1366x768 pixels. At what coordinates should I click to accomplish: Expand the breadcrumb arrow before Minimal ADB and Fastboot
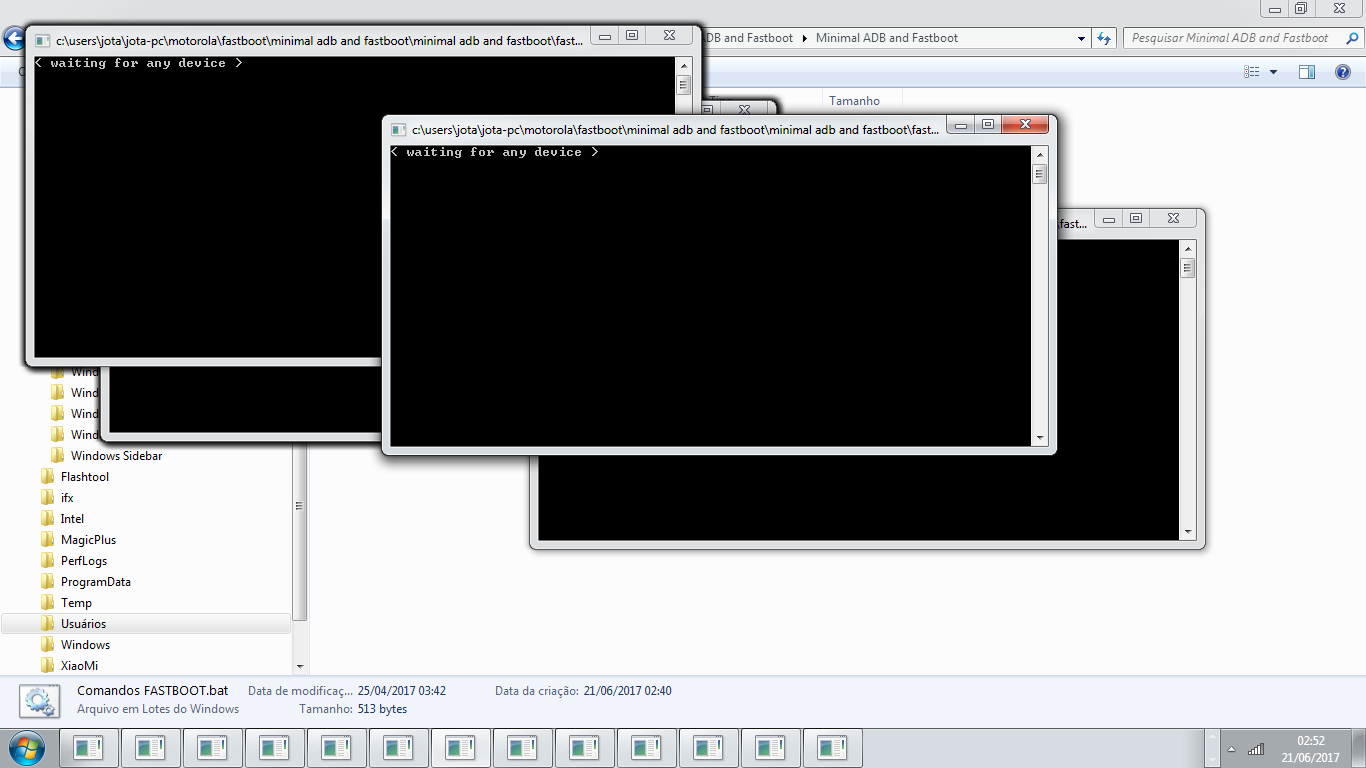tap(805, 38)
